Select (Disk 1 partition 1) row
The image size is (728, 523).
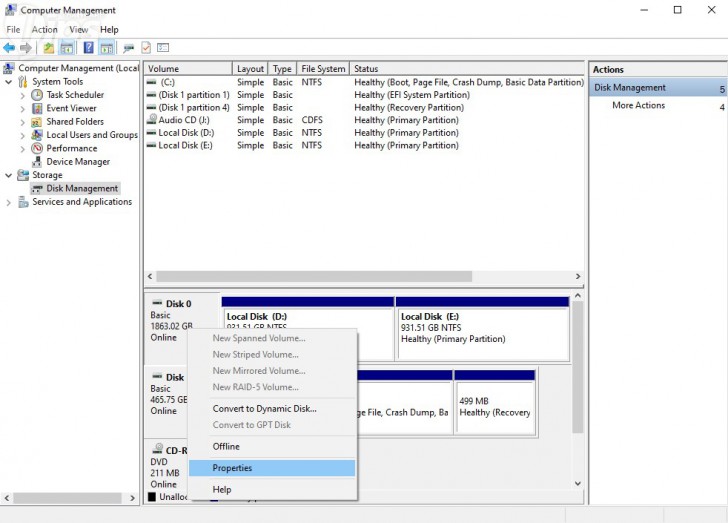tap(364, 95)
